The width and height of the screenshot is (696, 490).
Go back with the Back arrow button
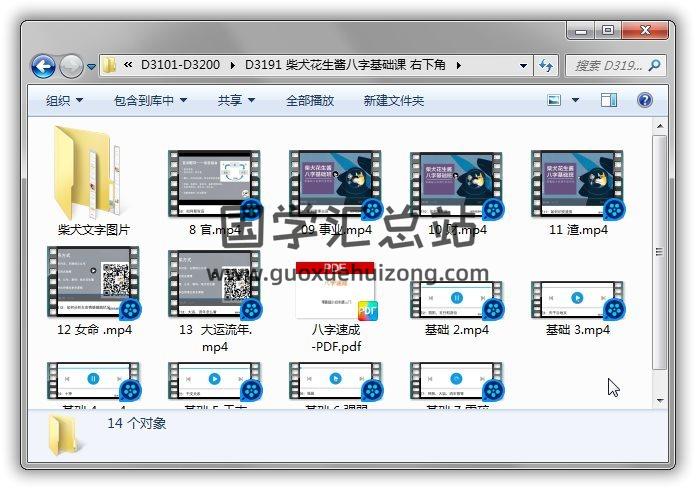click(x=44, y=66)
